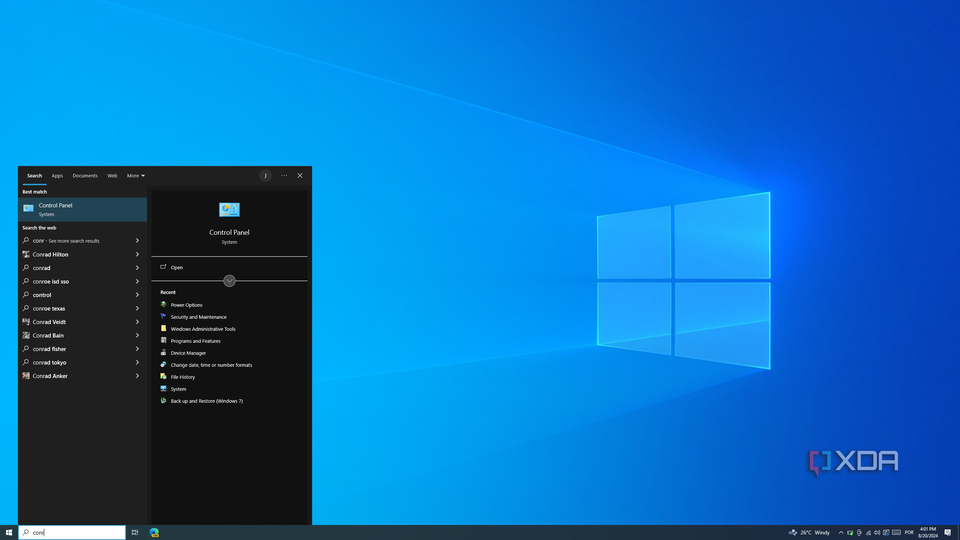The image size is (960, 540).
Task: Open the network tray icon
Action: [x=869, y=533]
